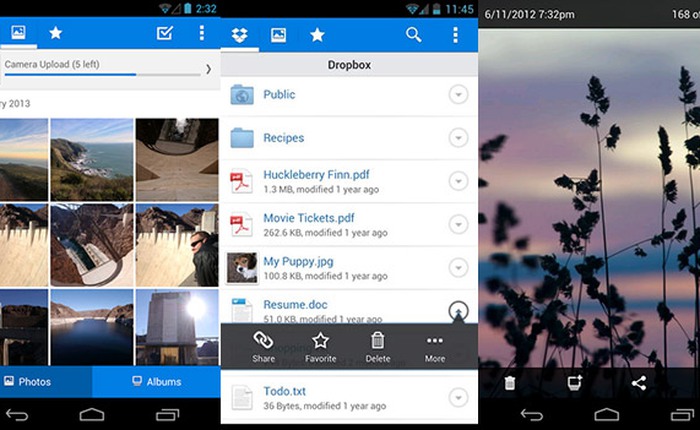Viewport: 700px width, 430px height.
Task: Tap Android back button on photo viewer screen
Action: point(531,415)
